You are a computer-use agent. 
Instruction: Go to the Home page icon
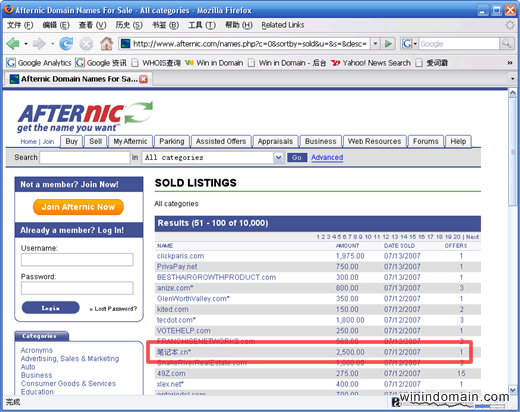(x=107, y=44)
